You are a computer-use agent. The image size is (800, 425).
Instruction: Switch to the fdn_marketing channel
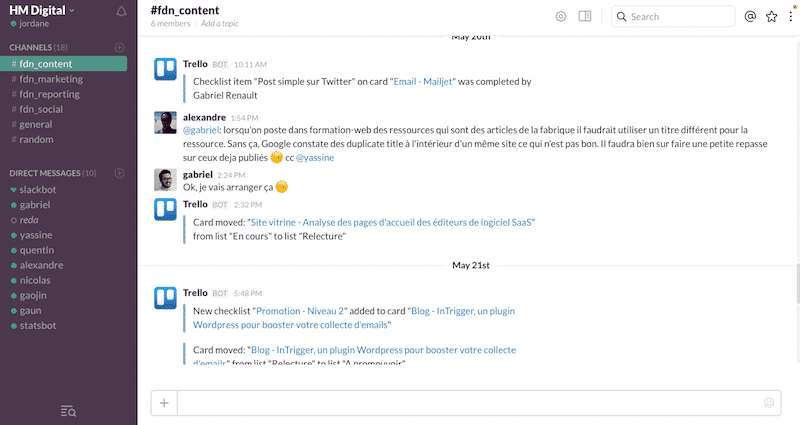click(x=47, y=79)
